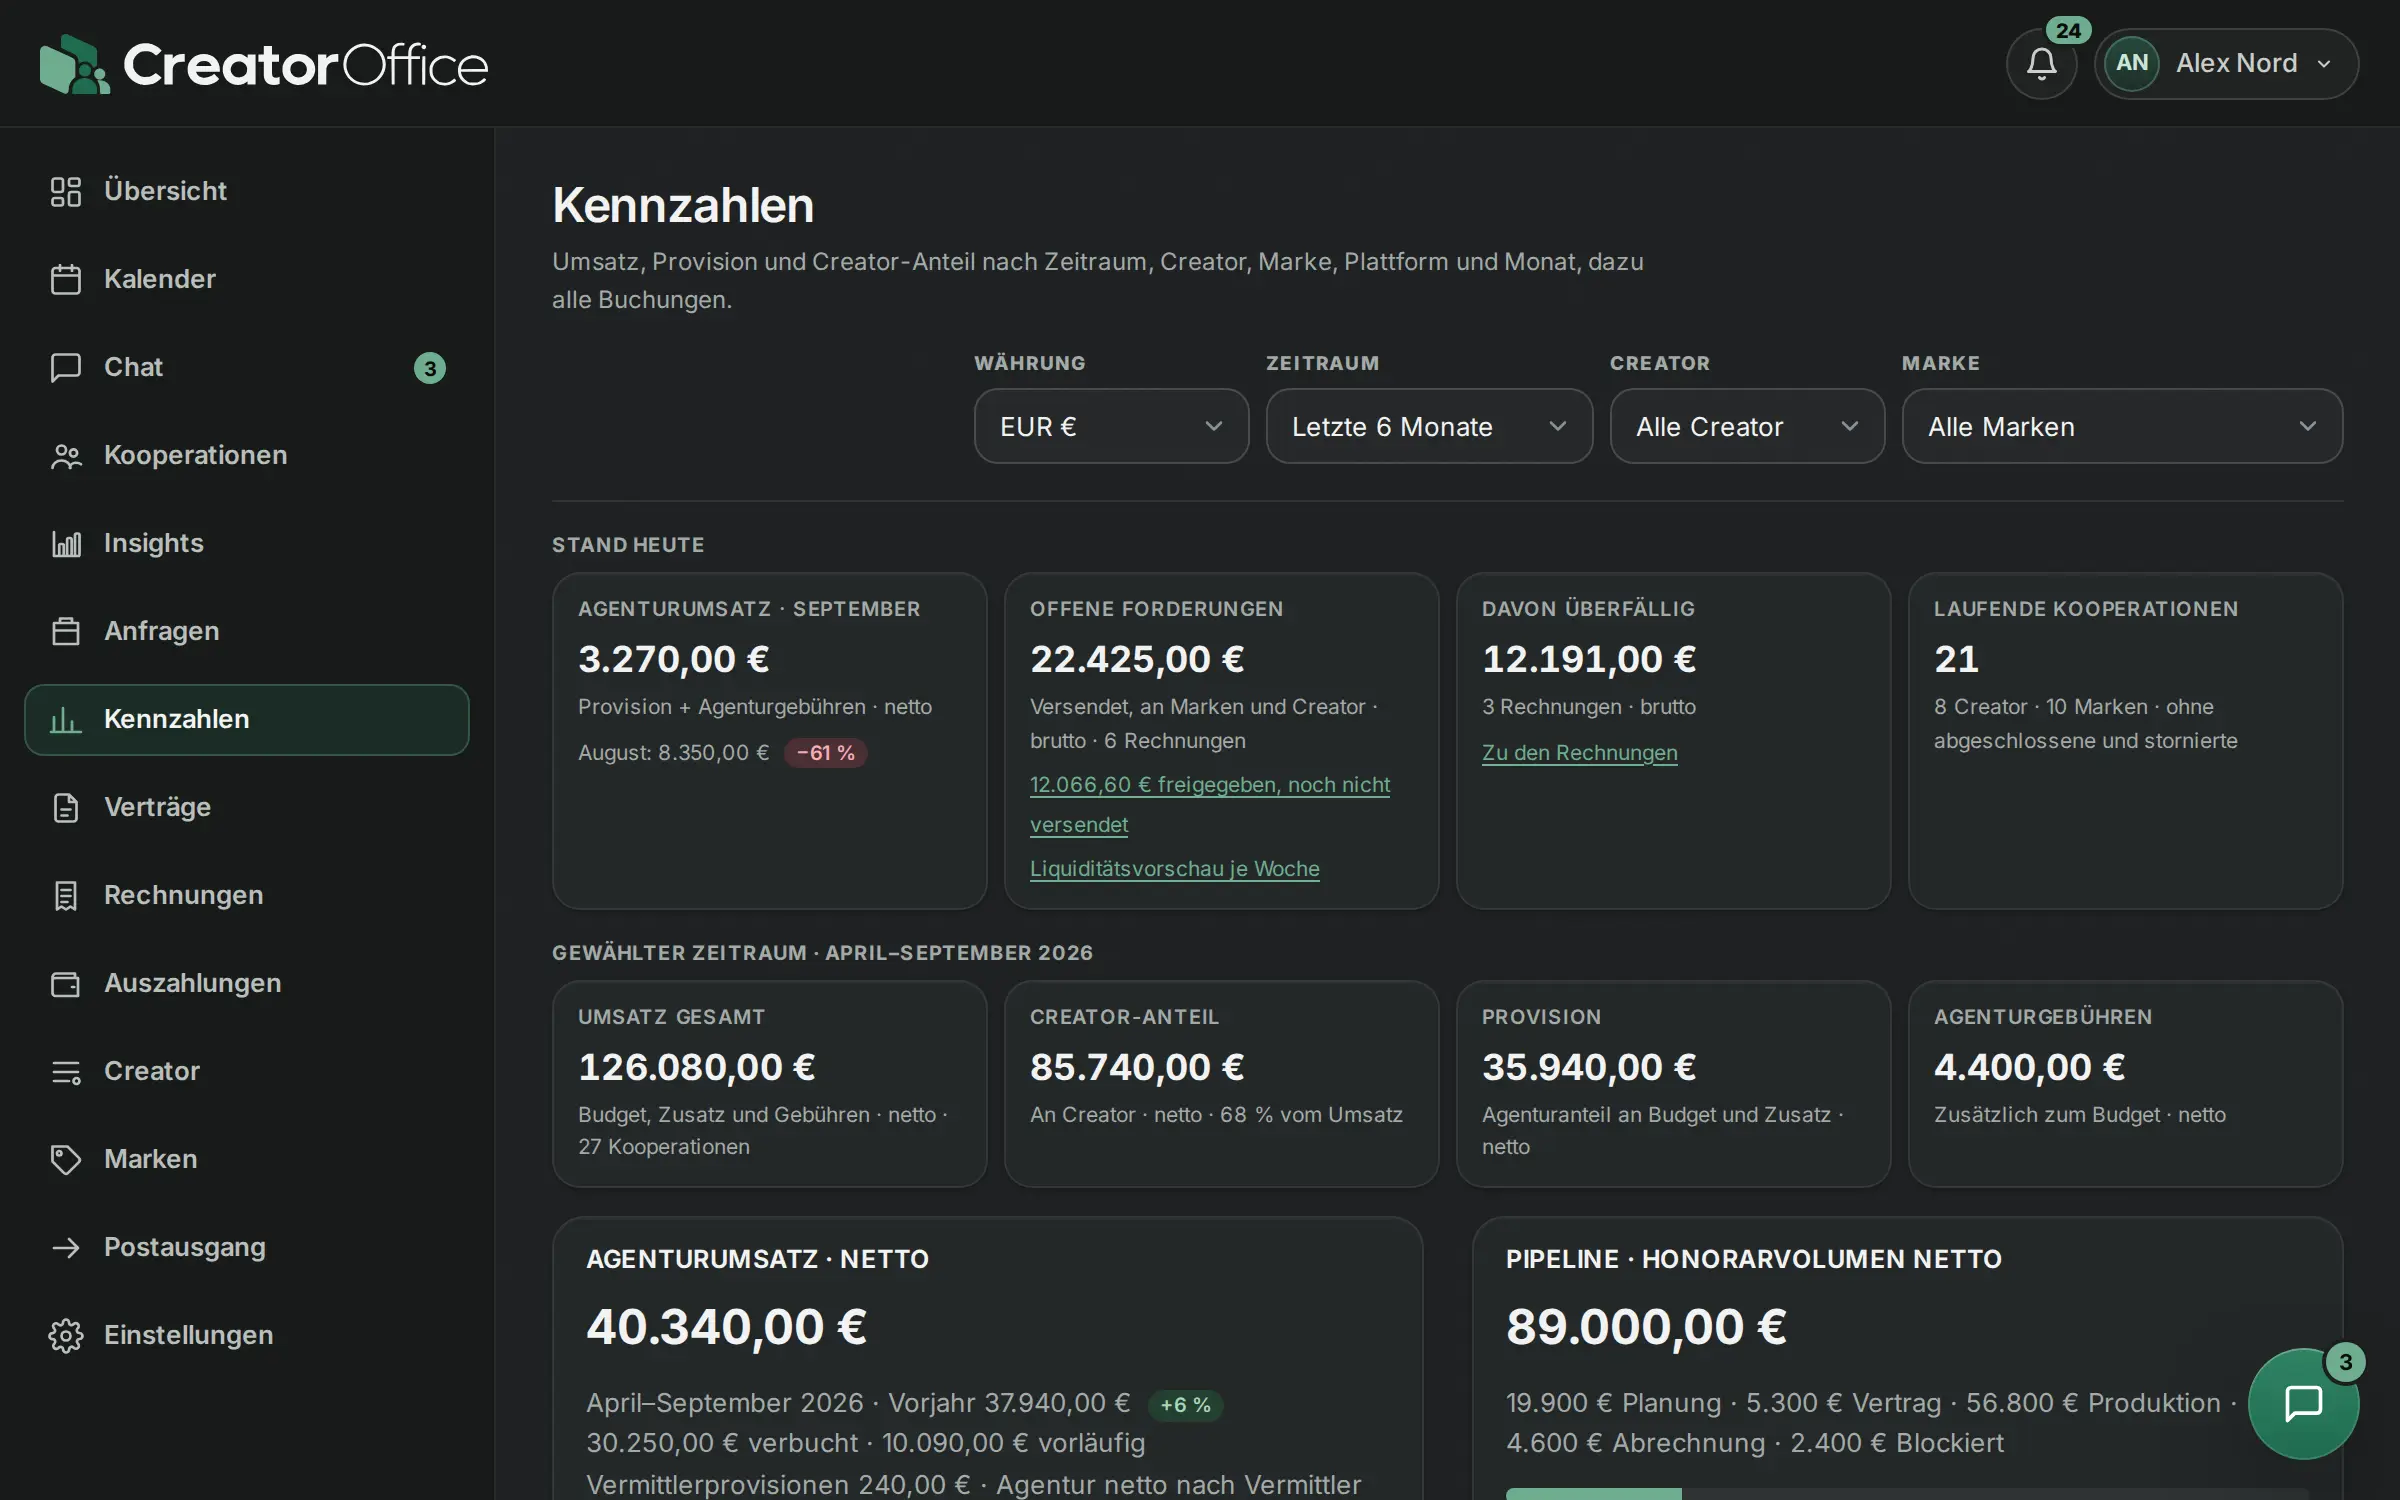2400x1500 pixels.
Task: Open notifications bell with 24 badge
Action: pyautogui.click(x=2041, y=64)
